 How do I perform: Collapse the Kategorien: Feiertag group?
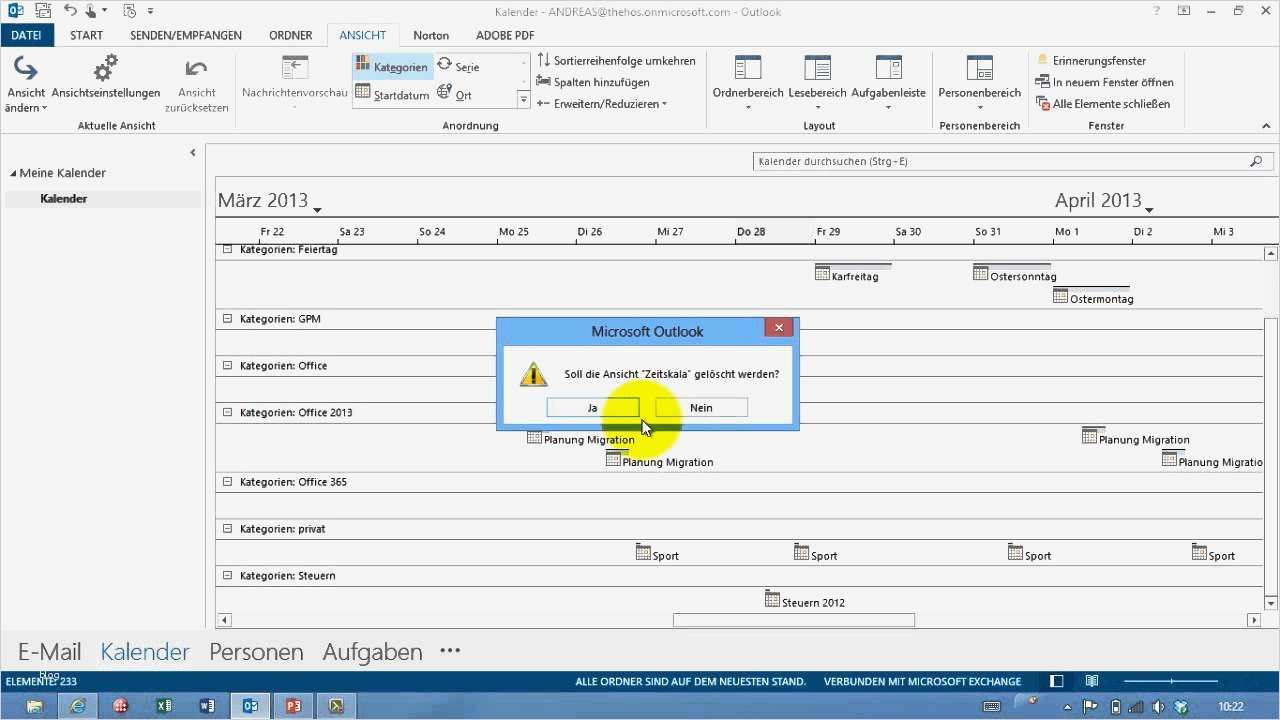[x=229, y=249]
